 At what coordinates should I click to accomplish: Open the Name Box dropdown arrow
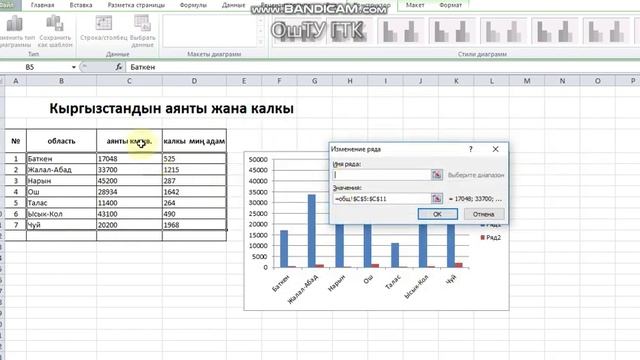(73, 67)
